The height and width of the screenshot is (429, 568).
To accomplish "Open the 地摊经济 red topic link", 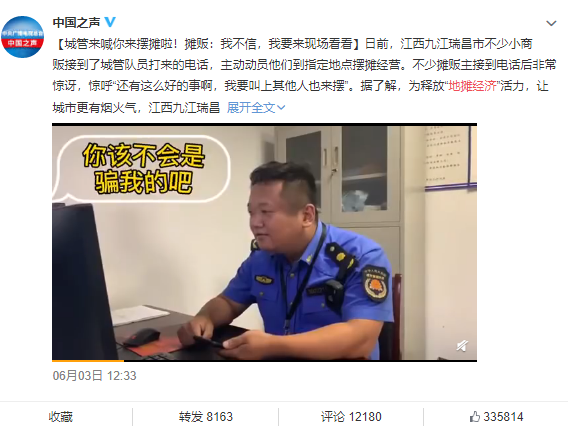I will point(472,86).
